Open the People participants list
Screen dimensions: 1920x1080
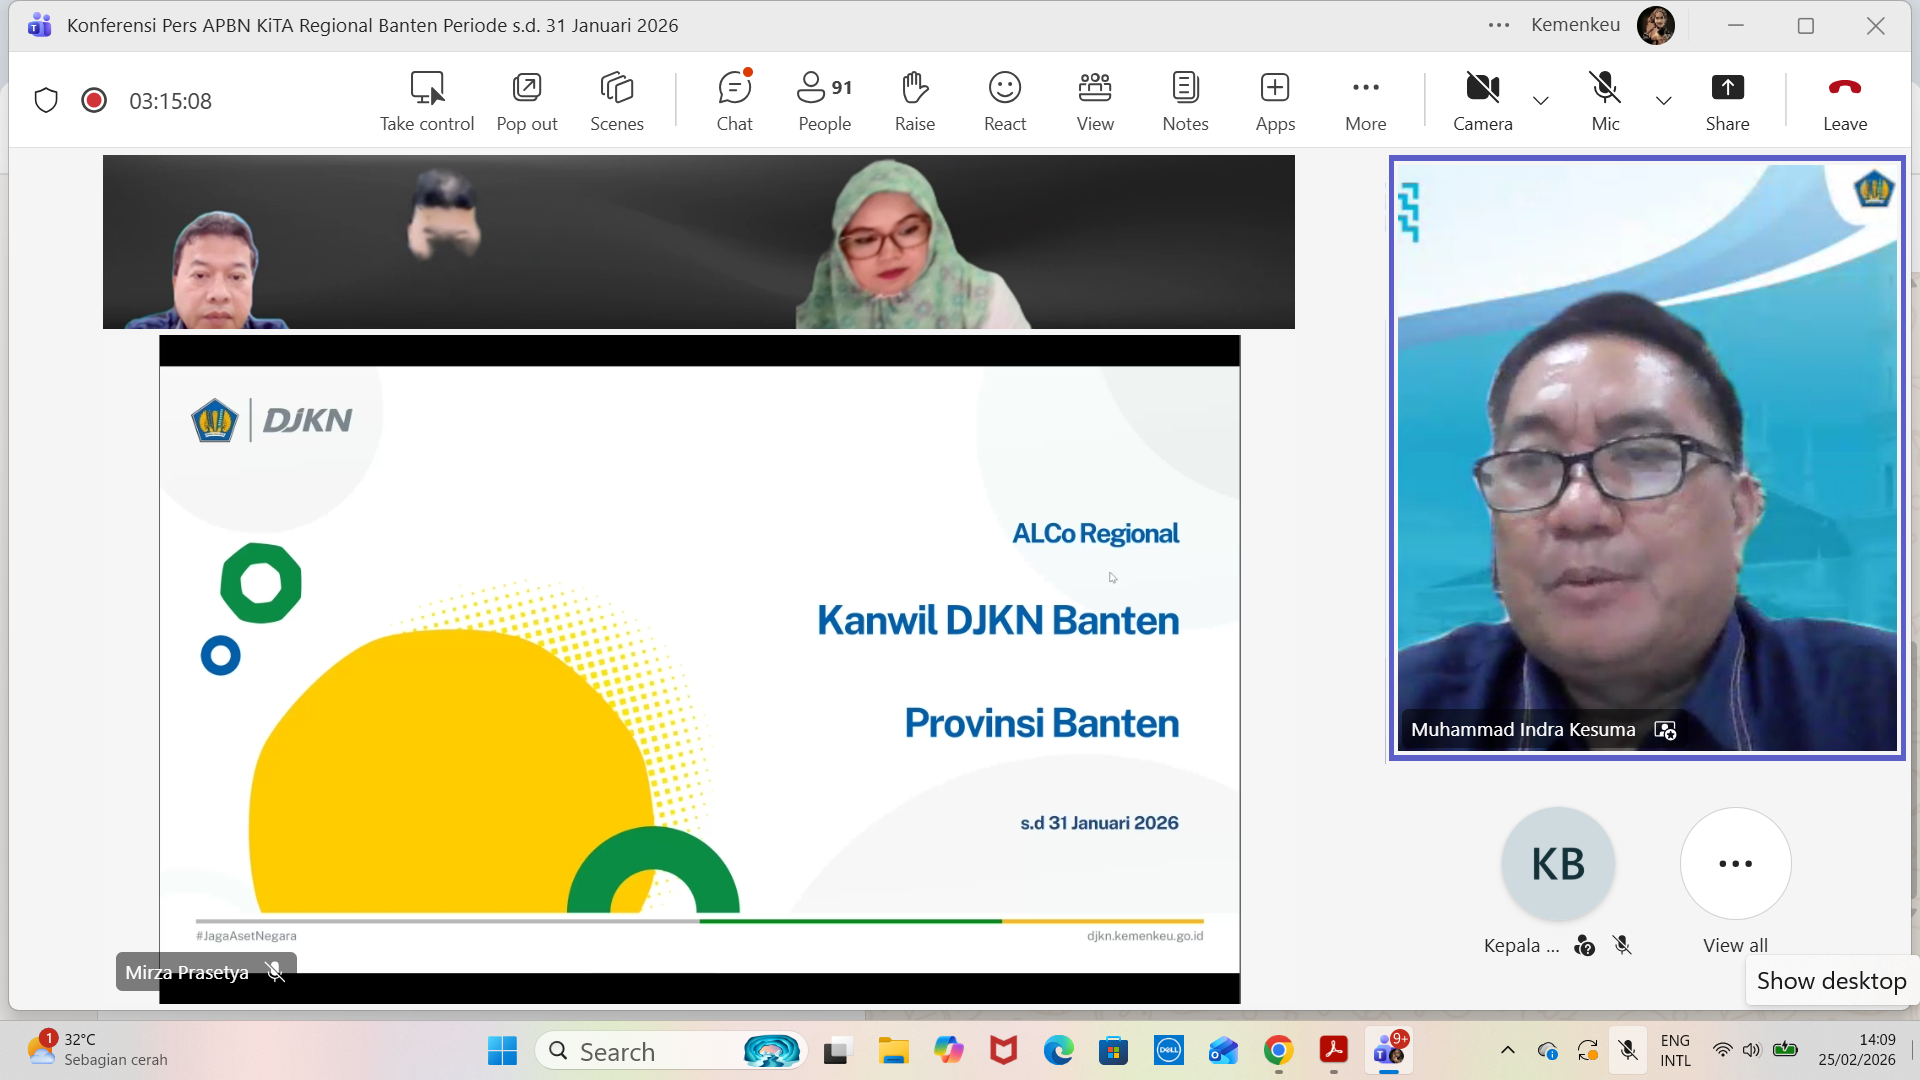click(x=824, y=101)
